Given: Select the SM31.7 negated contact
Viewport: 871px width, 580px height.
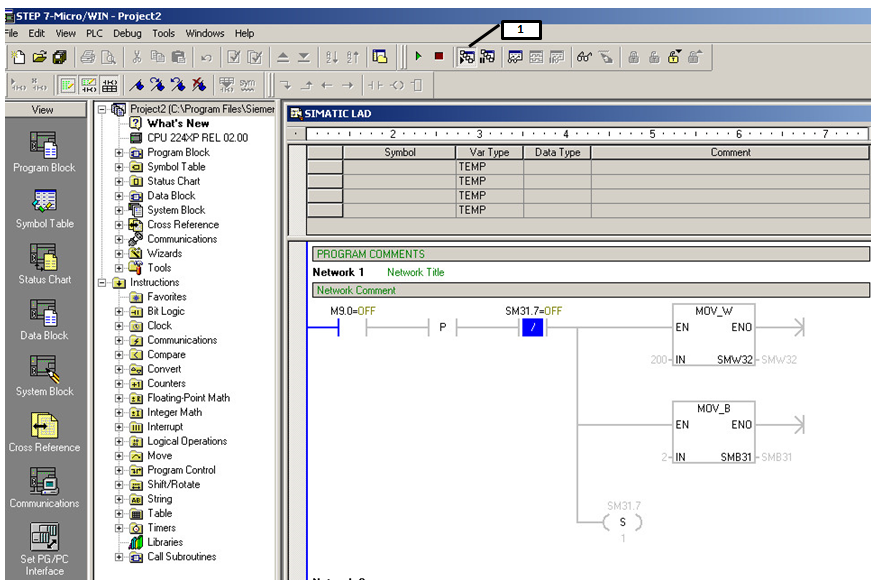Looking at the screenshot, I should click(x=533, y=327).
